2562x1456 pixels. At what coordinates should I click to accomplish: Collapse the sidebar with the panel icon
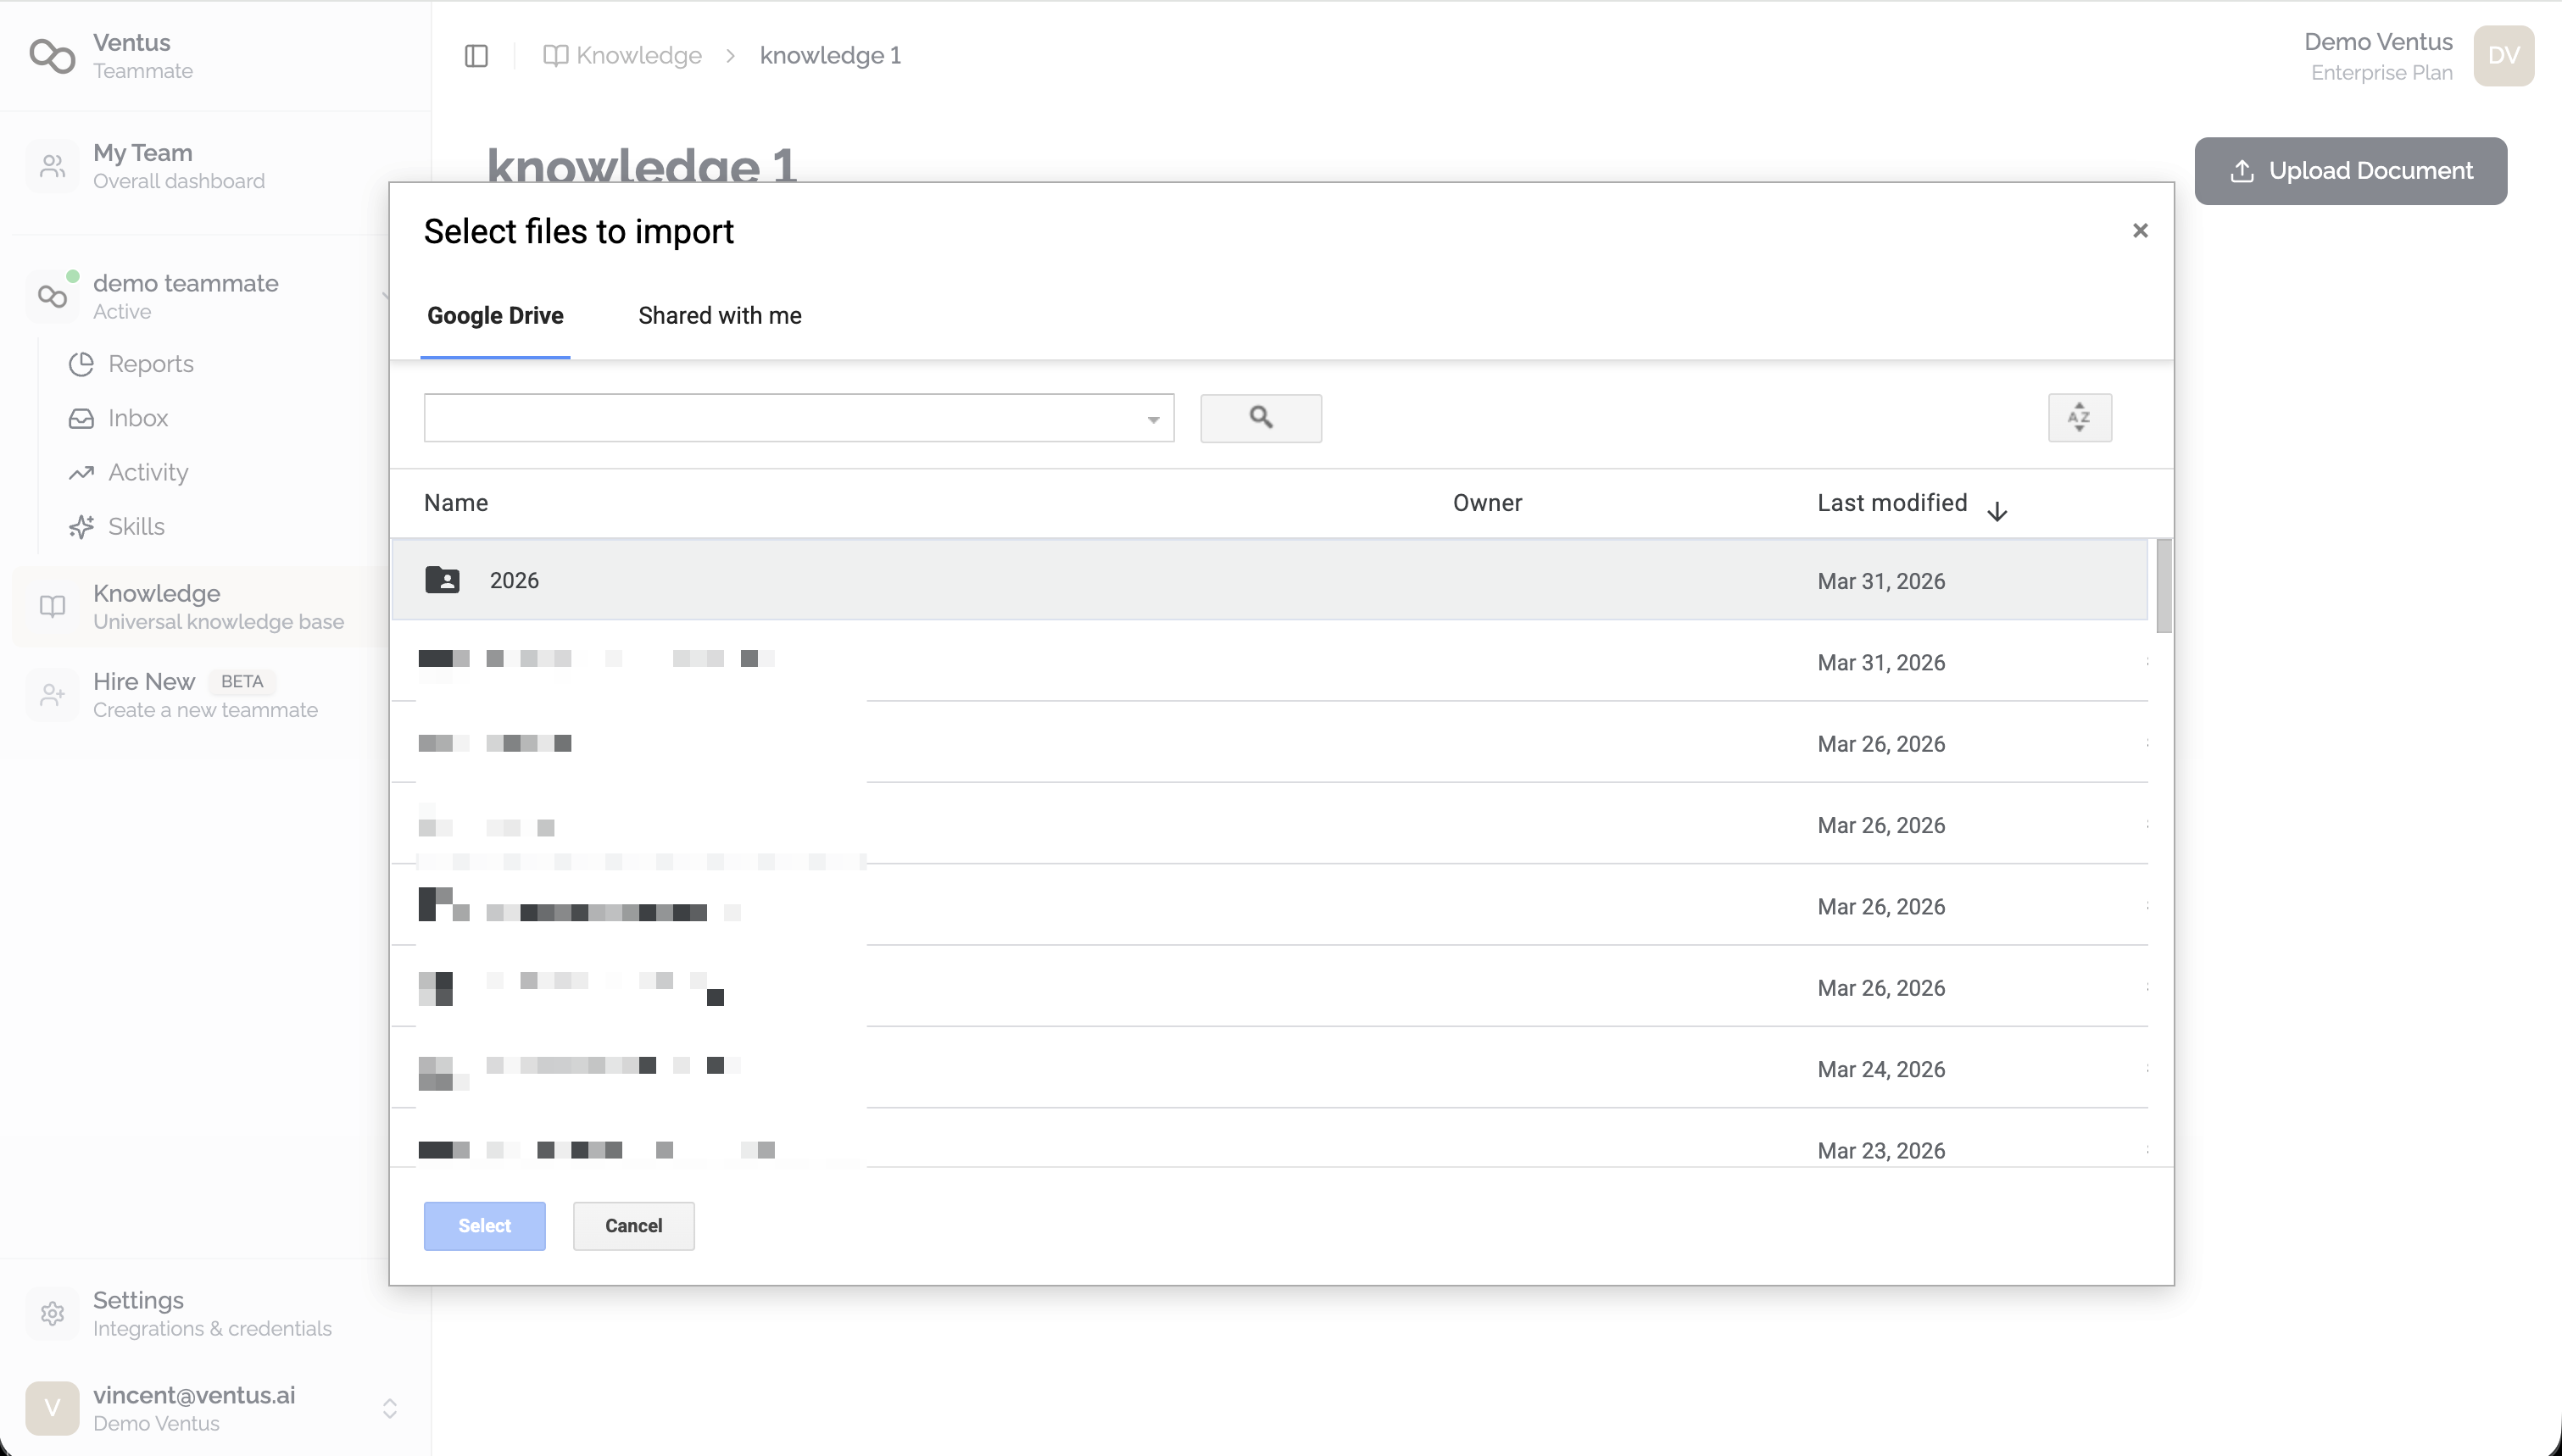tap(475, 55)
